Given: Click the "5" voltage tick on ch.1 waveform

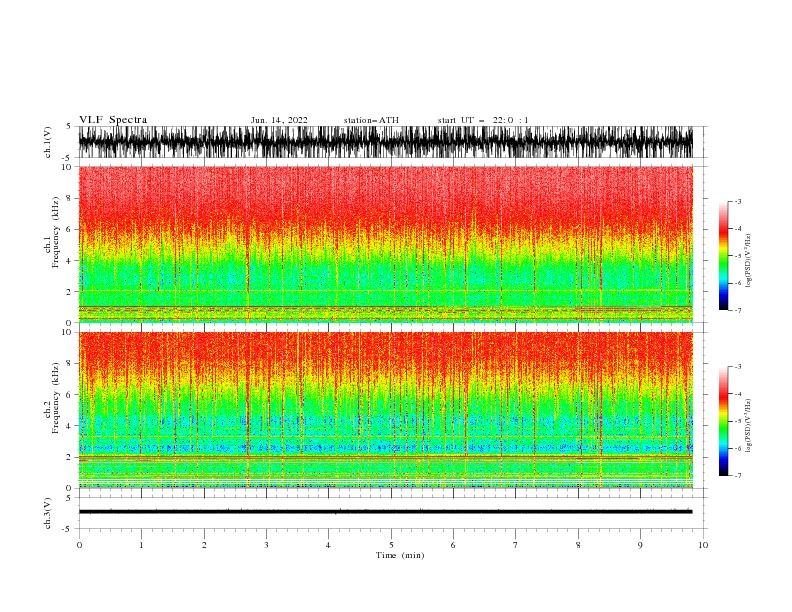Looking at the screenshot, I should coord(70,126).
